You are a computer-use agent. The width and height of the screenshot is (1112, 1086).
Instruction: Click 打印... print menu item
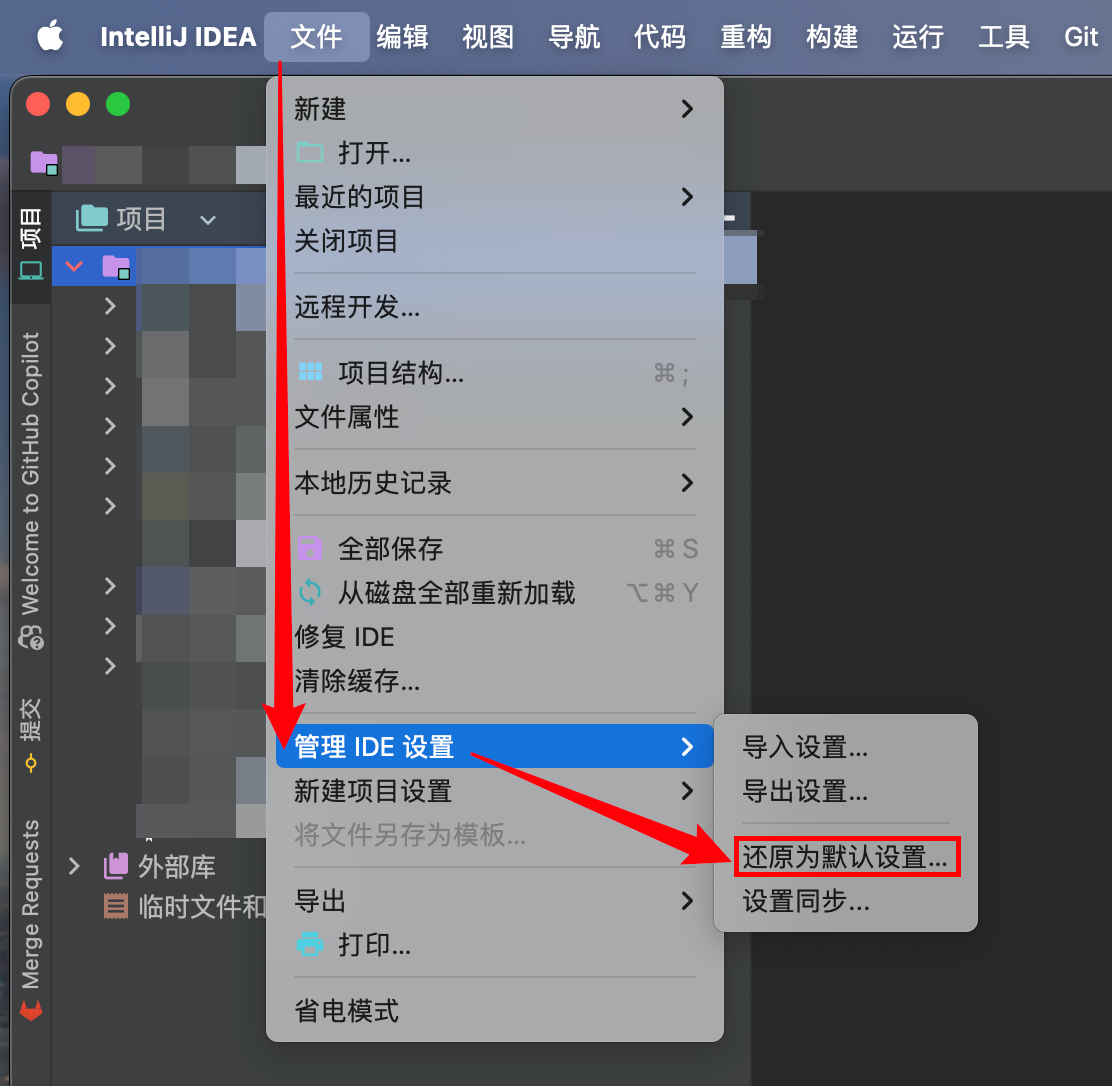374,945
